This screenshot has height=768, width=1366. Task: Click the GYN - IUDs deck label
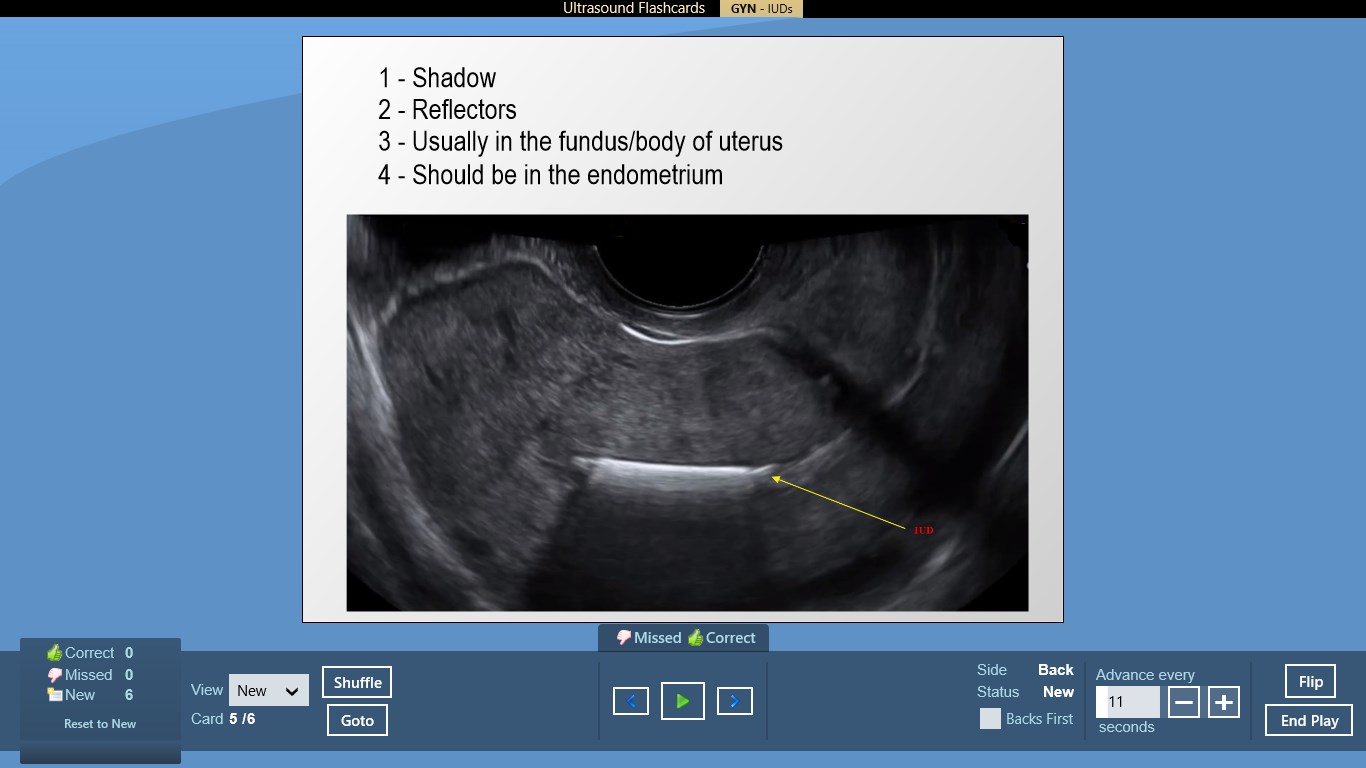760,8
